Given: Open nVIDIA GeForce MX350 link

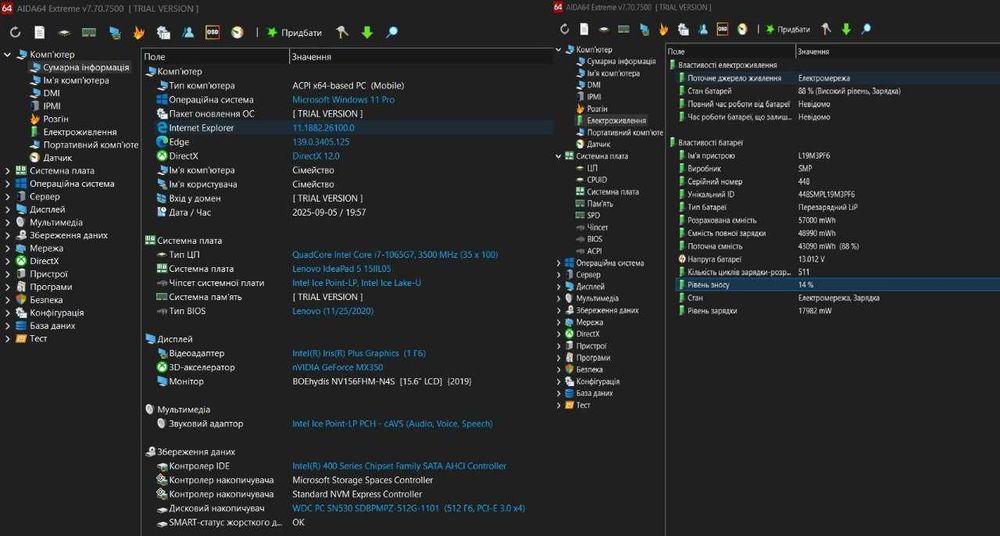Looking at the screenshot, I should point(337,368).
